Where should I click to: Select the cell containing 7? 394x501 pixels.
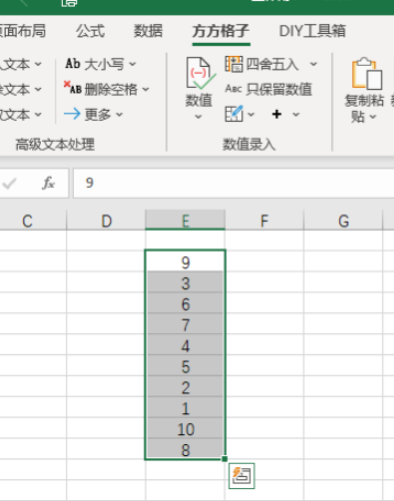point(185,324)
